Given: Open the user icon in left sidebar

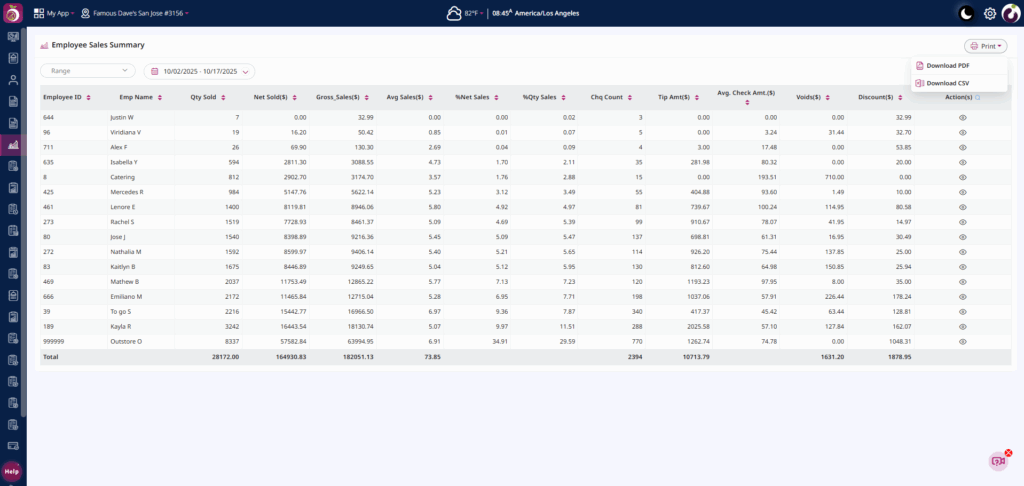Looking at the screenshot, I should point(13,79).
